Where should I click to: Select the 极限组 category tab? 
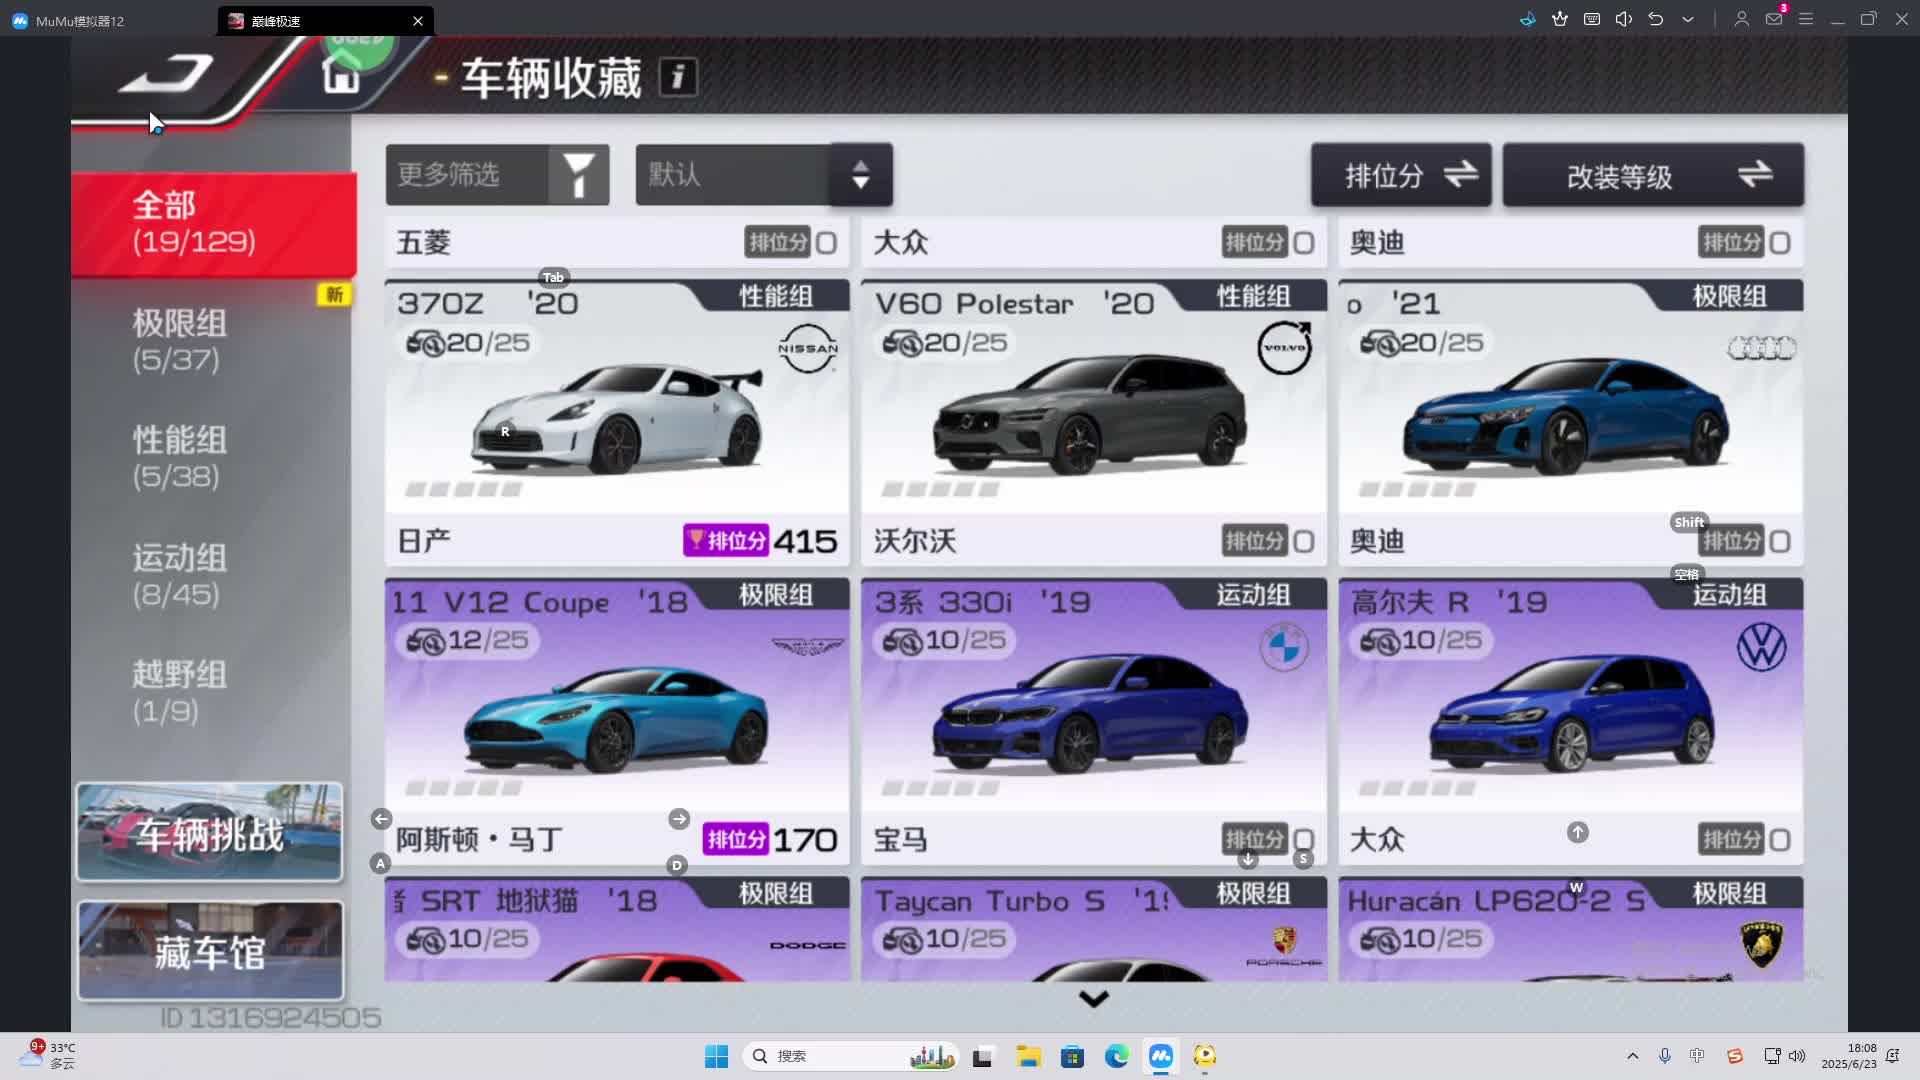click(x=180, y=341)
